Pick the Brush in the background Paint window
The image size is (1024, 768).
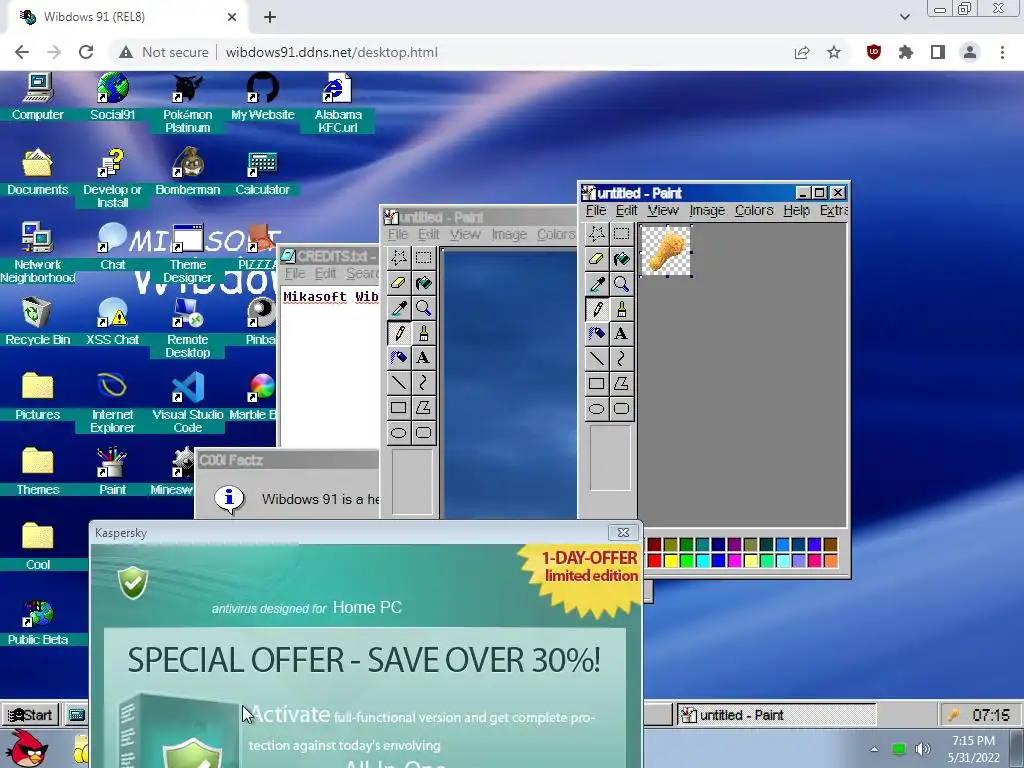(423, 333)
